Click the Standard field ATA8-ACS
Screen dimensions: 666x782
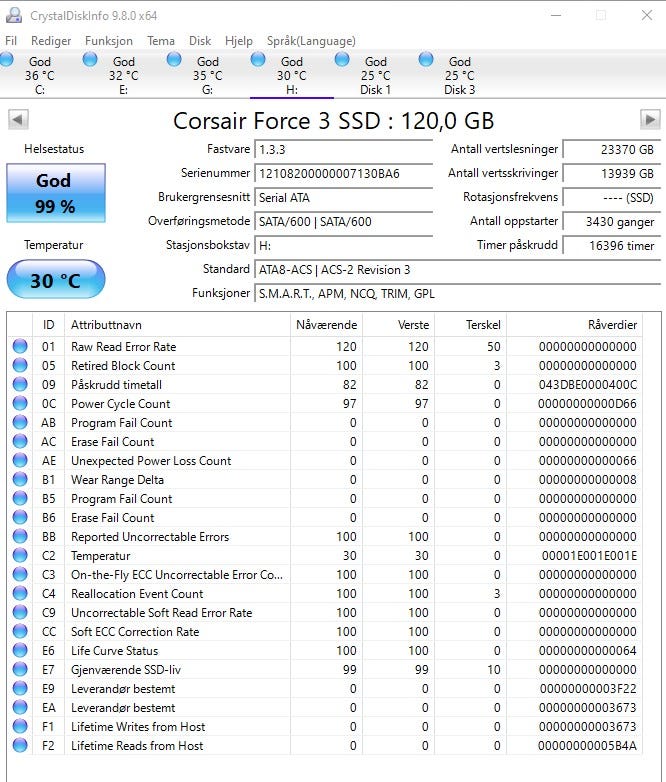click(x=457, y=270)
